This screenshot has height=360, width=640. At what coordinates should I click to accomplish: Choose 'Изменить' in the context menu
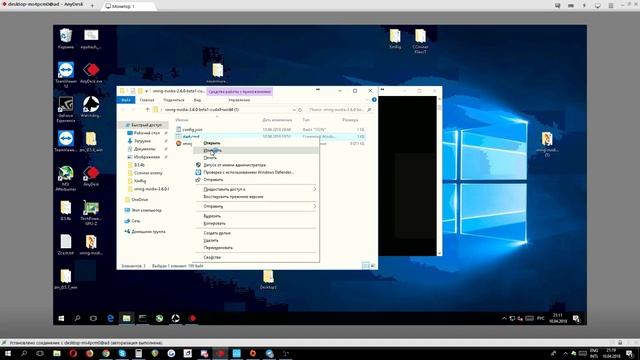pyautogui.click(x=256, y=151)
